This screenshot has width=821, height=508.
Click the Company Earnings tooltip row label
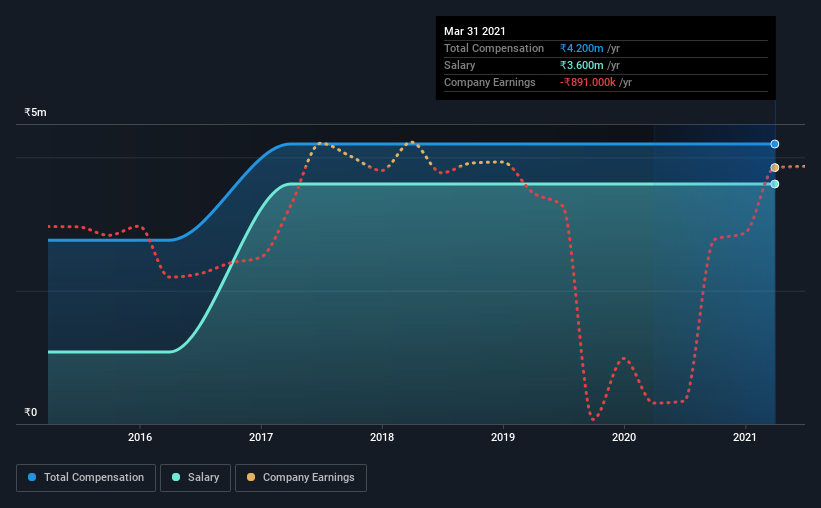pyautogui.click(x=490, y=82)
